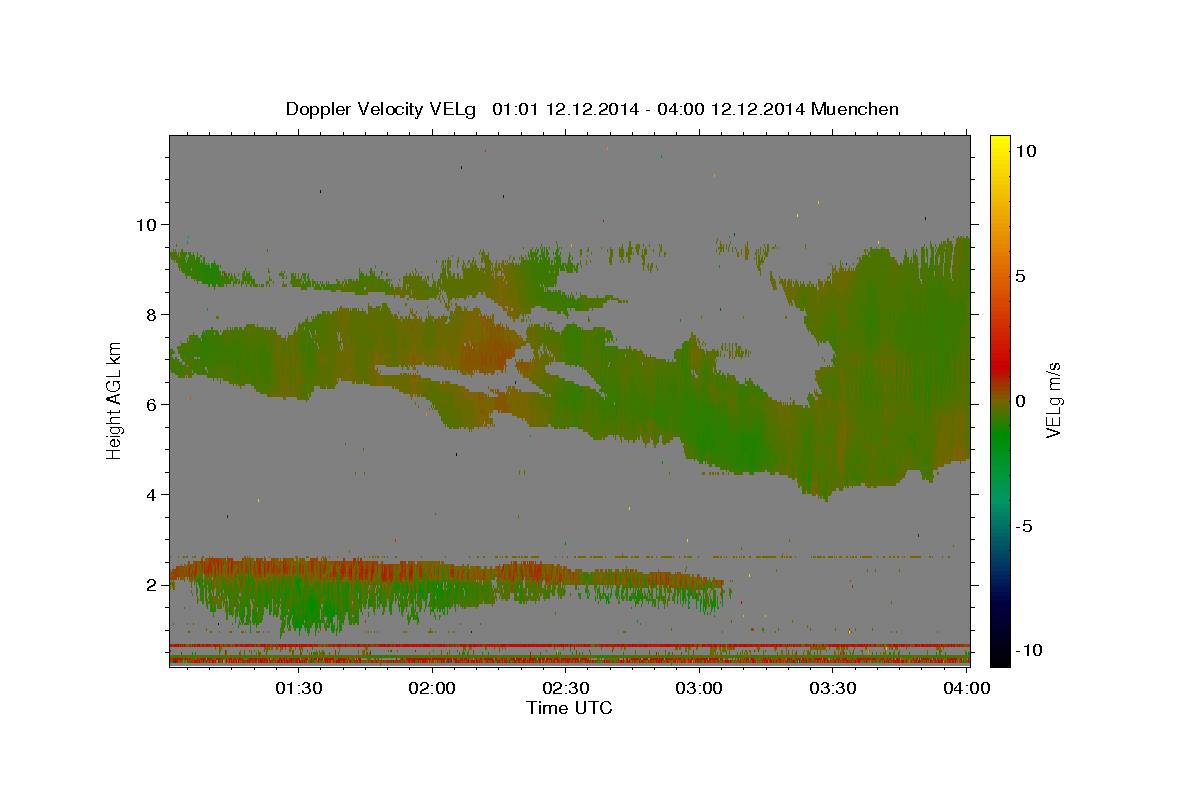The height and width of the screenshot is (800, 1200).
Task: Click the 'Height AGL km' axis label
Action: point(114,402)
